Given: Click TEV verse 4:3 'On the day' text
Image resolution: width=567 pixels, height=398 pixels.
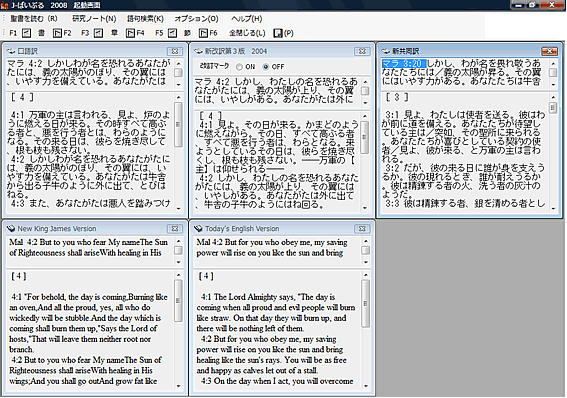Looking at the screenshot, I should click(277, 381).
